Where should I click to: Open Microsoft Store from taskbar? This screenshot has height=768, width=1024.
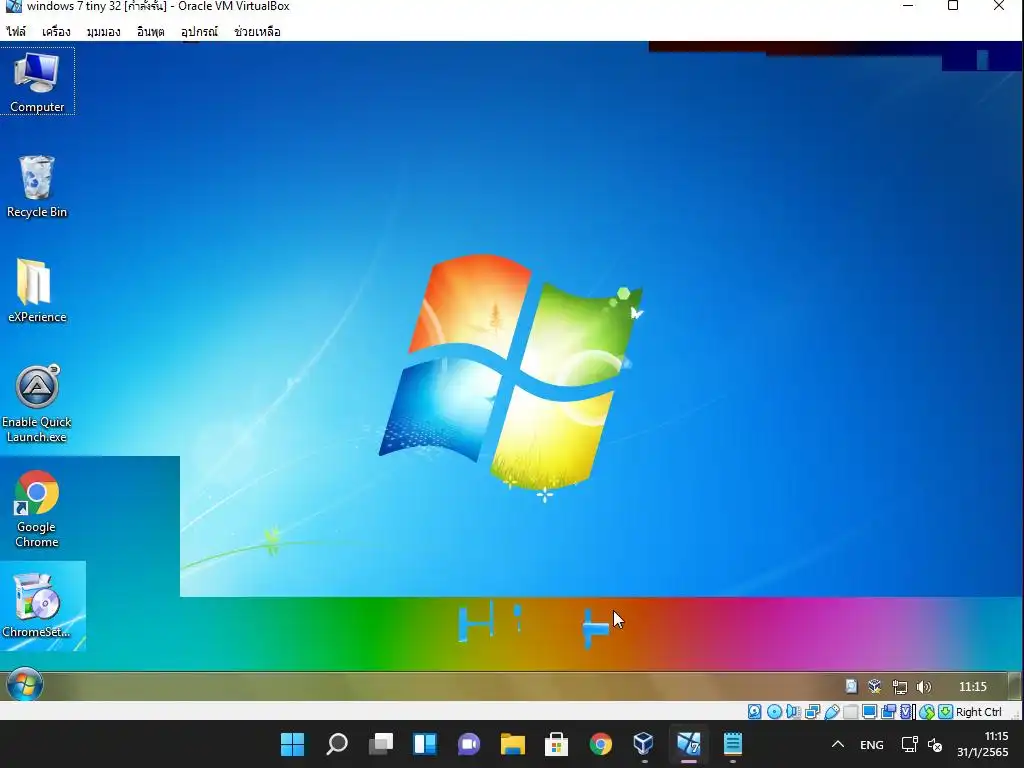556,744
